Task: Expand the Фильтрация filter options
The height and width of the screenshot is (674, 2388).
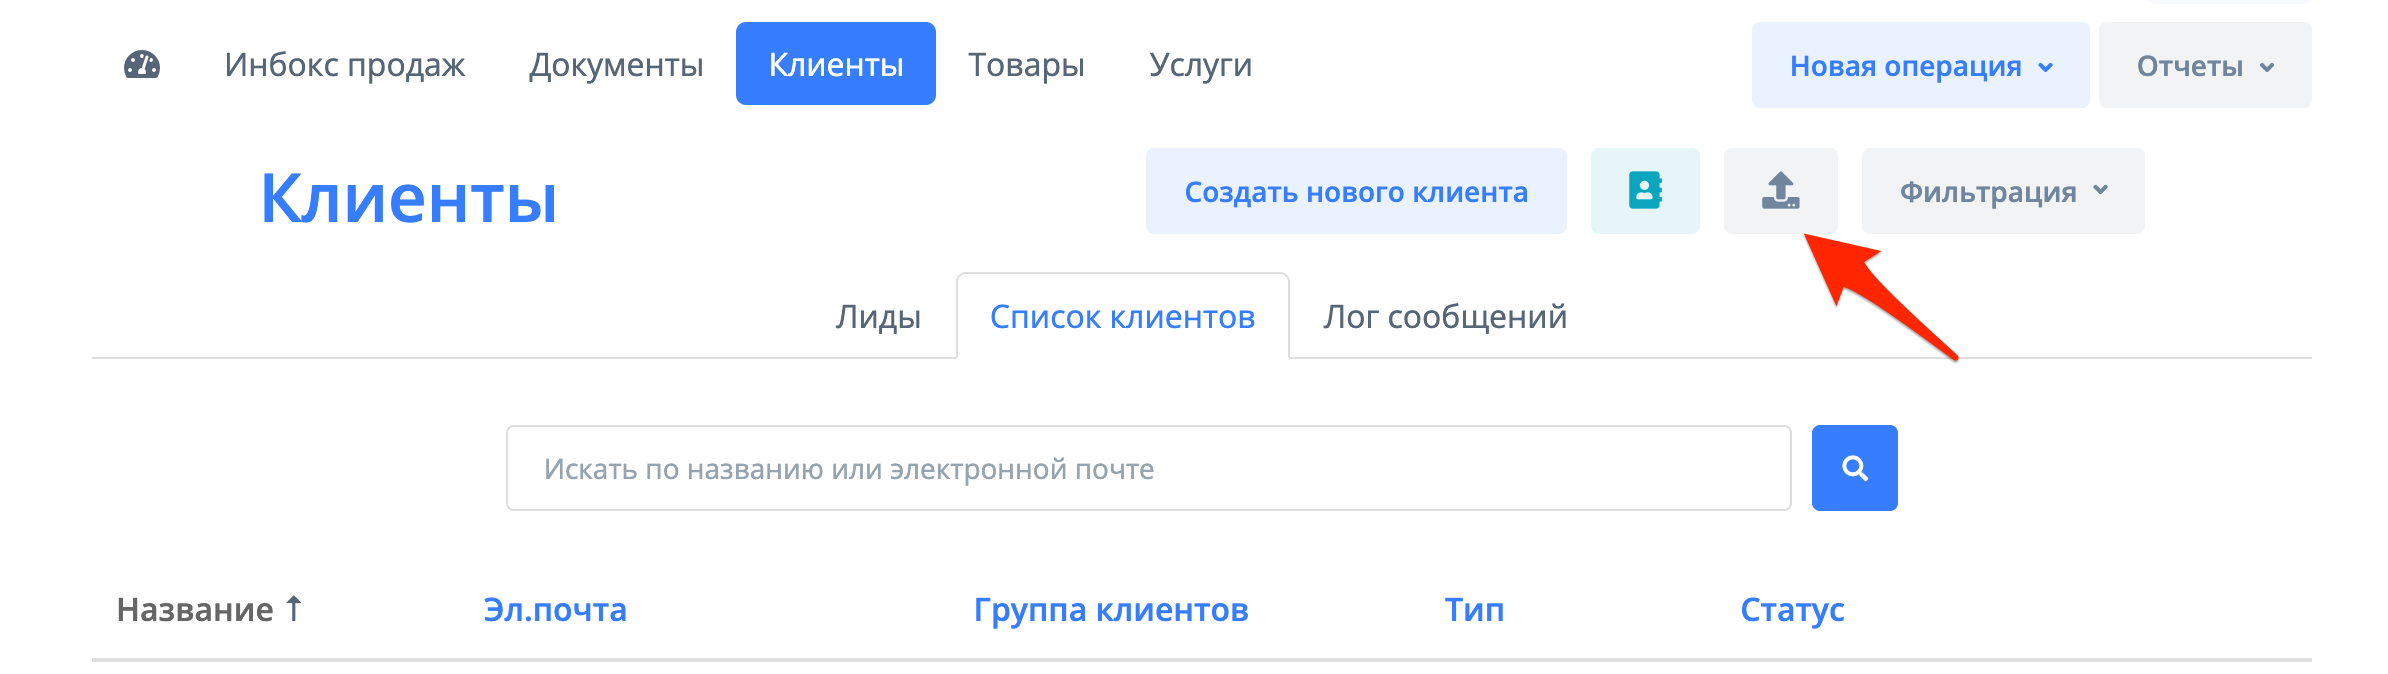Action: 2001,190
